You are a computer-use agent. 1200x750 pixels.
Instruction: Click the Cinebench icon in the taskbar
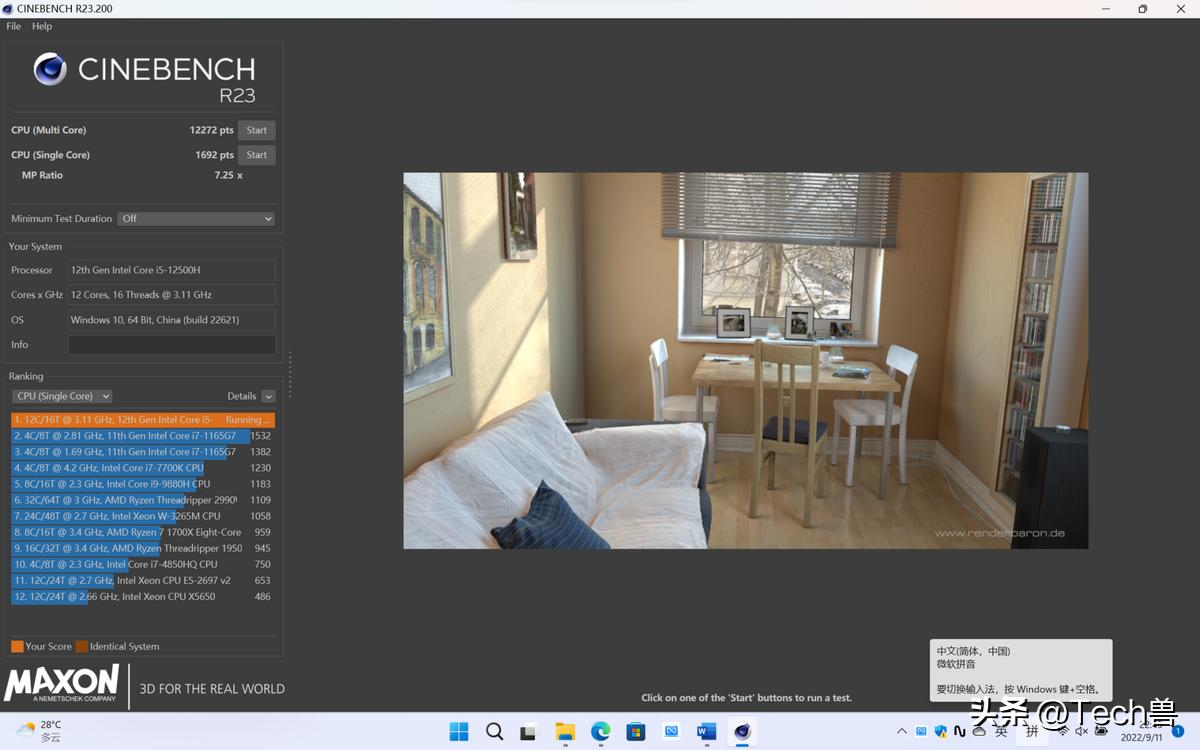pyautogui.click(x=742, y=732)
